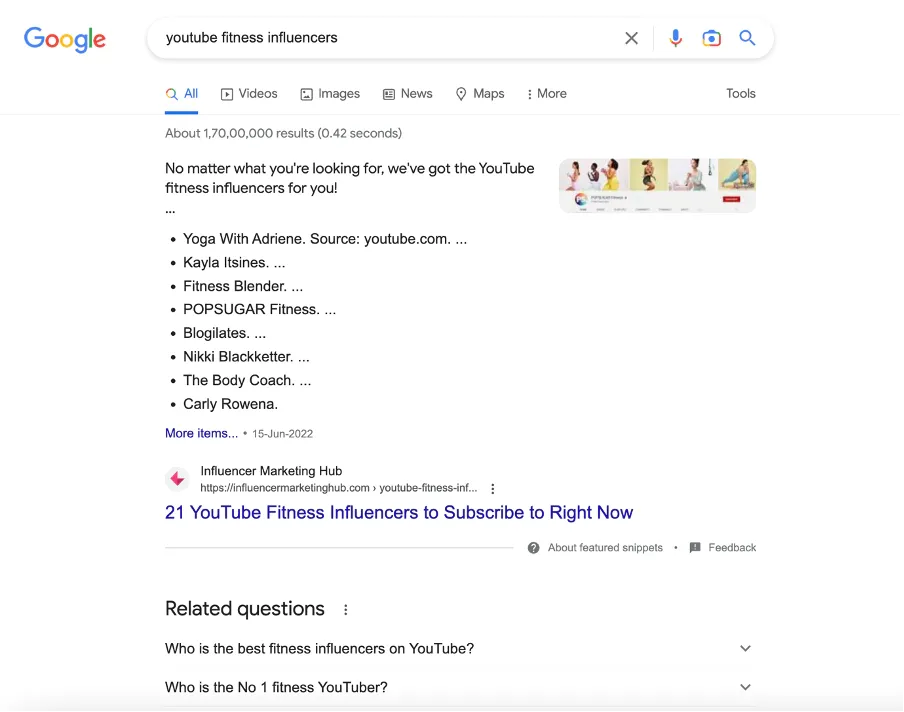Screen dimensions: 904x712
Task: Open the influencermarketinghub.com URL breadcrumb
Action: [338, 488]
